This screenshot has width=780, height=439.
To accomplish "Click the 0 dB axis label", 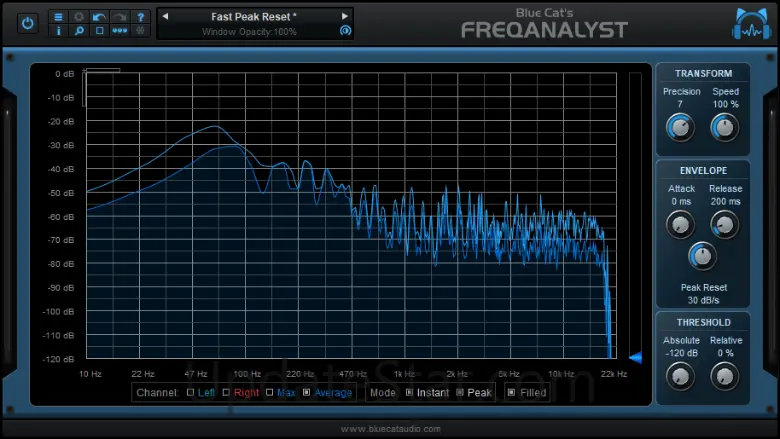I will pyautogui.click(x=64, y=74).
